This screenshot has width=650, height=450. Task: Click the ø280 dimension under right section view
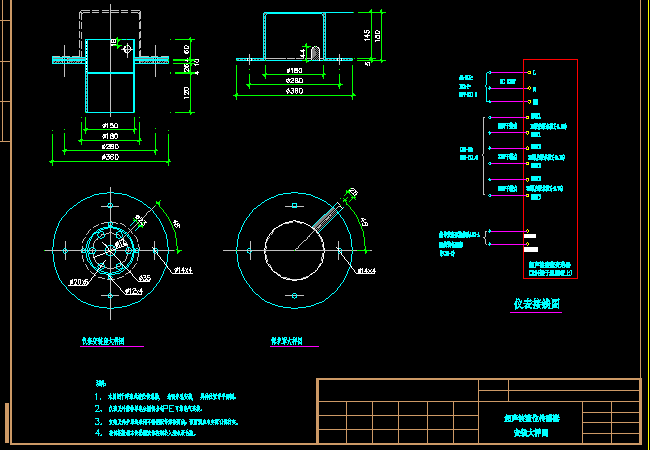tap(295, 80)
